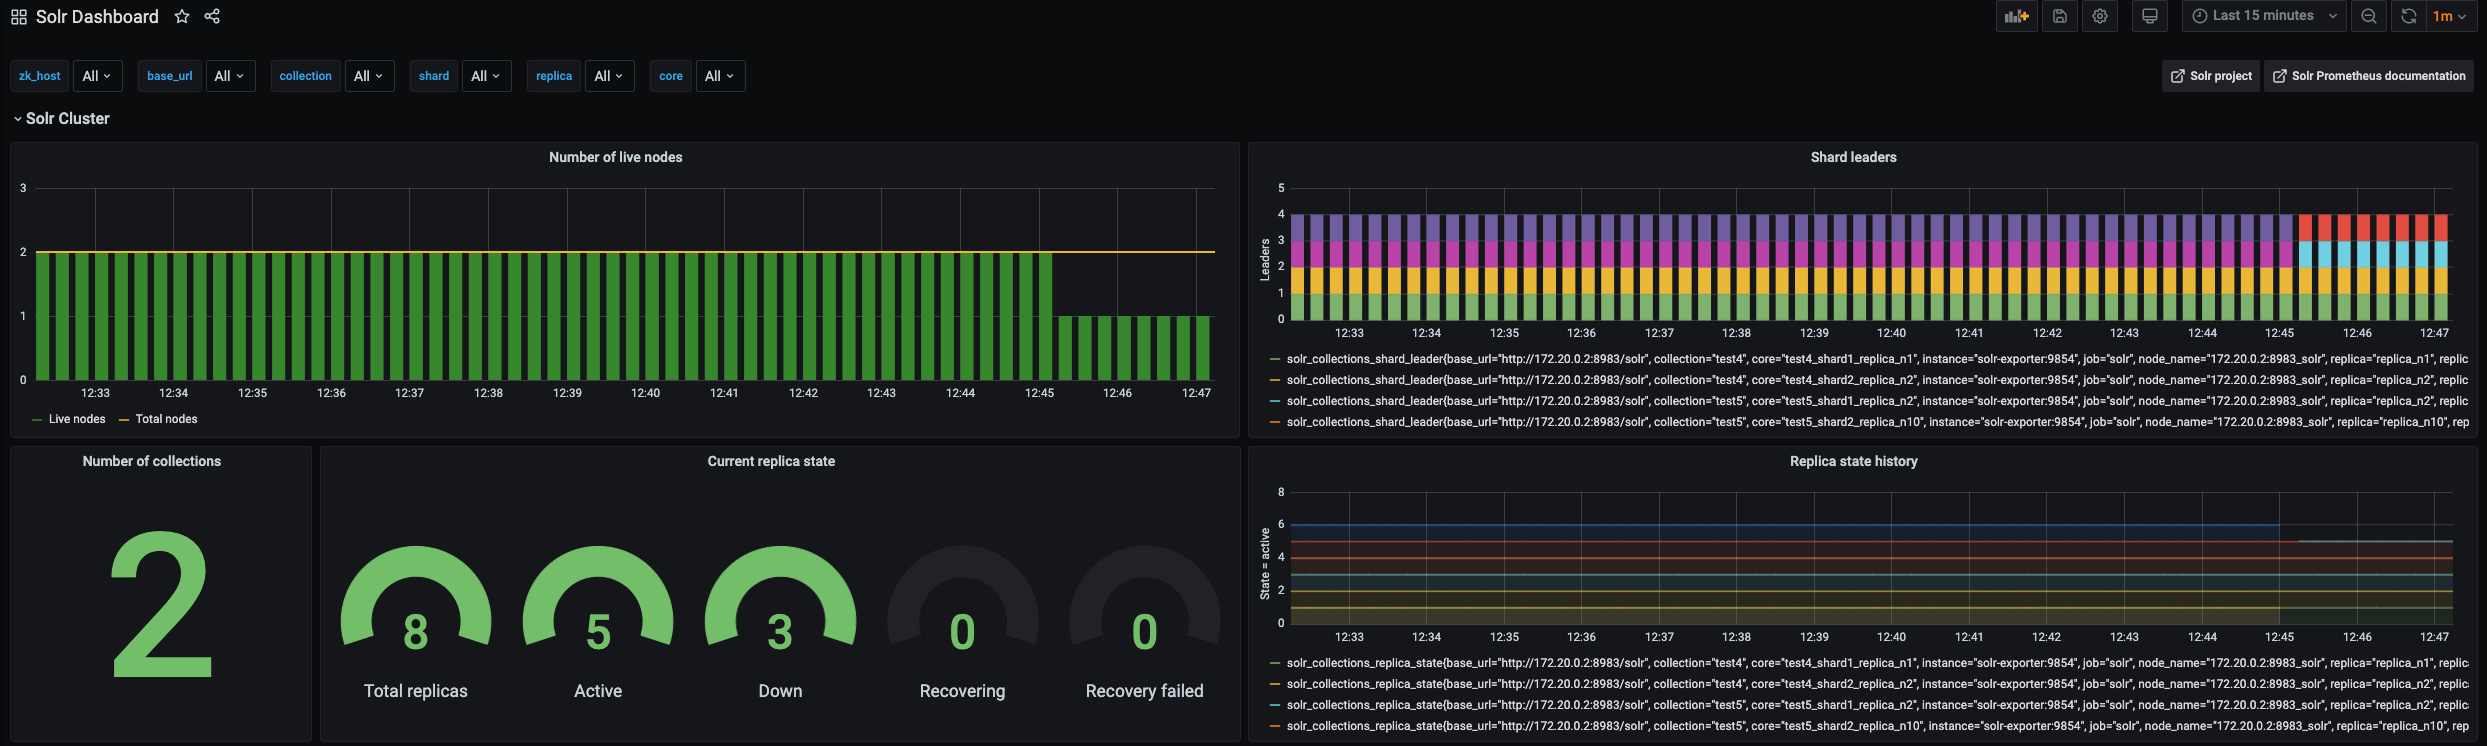The image size is (2487, 746).
Task: Refresh the dashboard now
Action: click(2409, 16)
